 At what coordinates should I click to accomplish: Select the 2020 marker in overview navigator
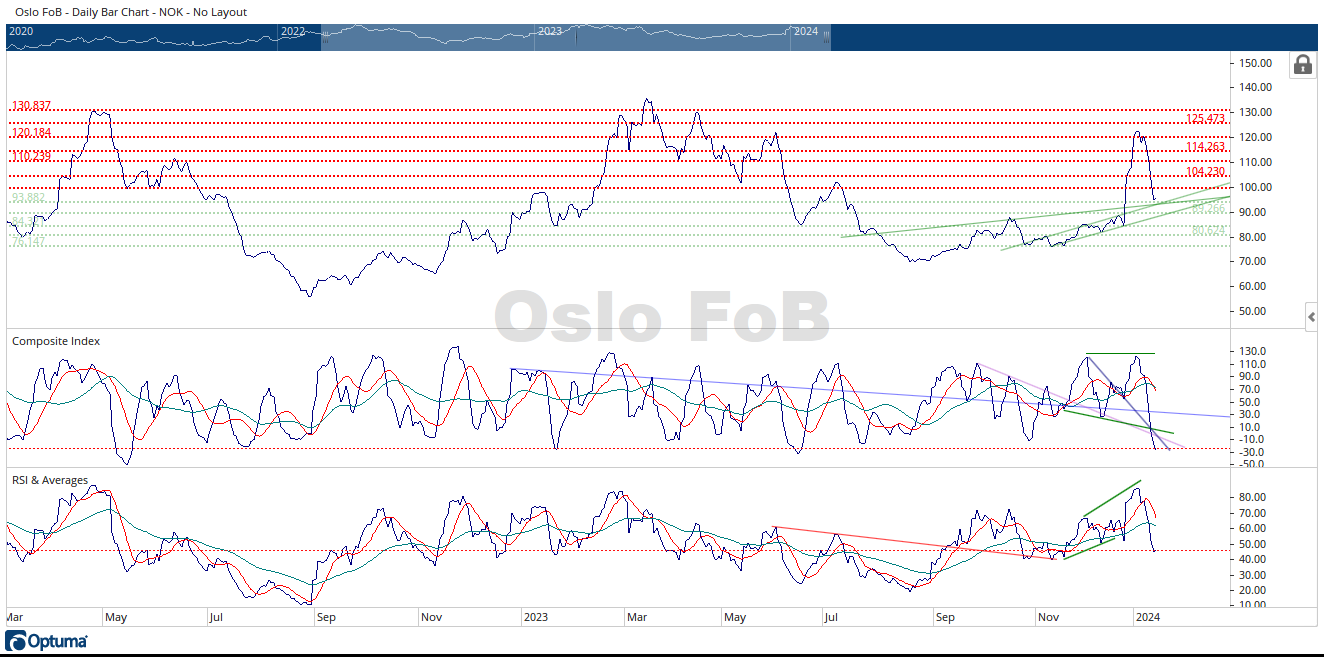[x=21, y=31]
